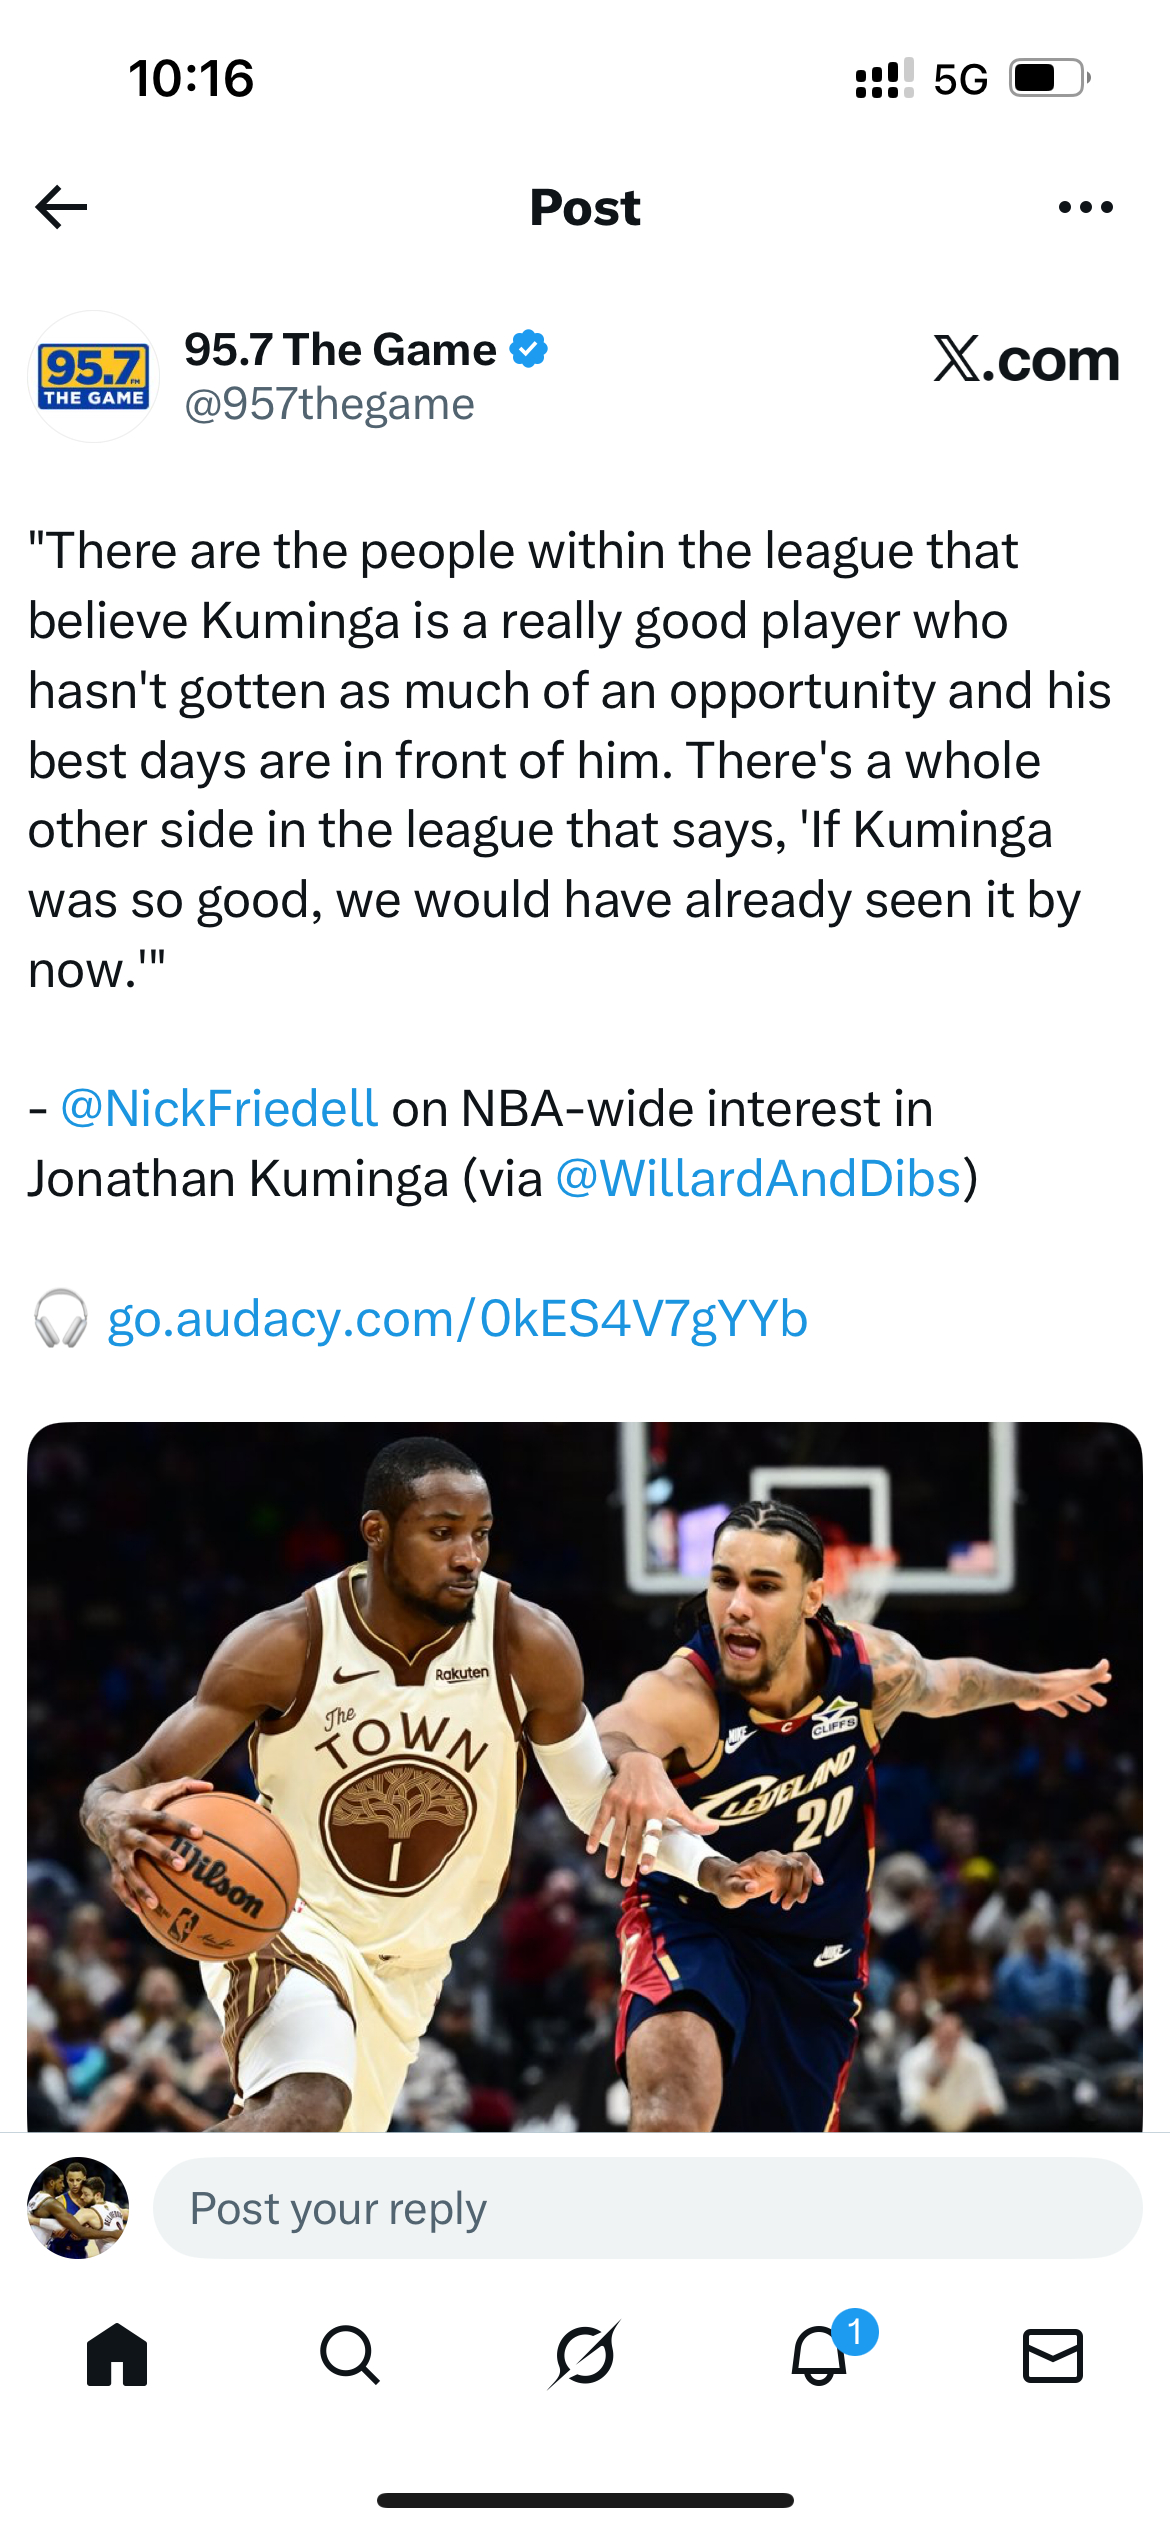Open the Grok tab icon
The width and height of the screenshot is (1170, 2532).
pyautogui.click(x=585, y=2354)
